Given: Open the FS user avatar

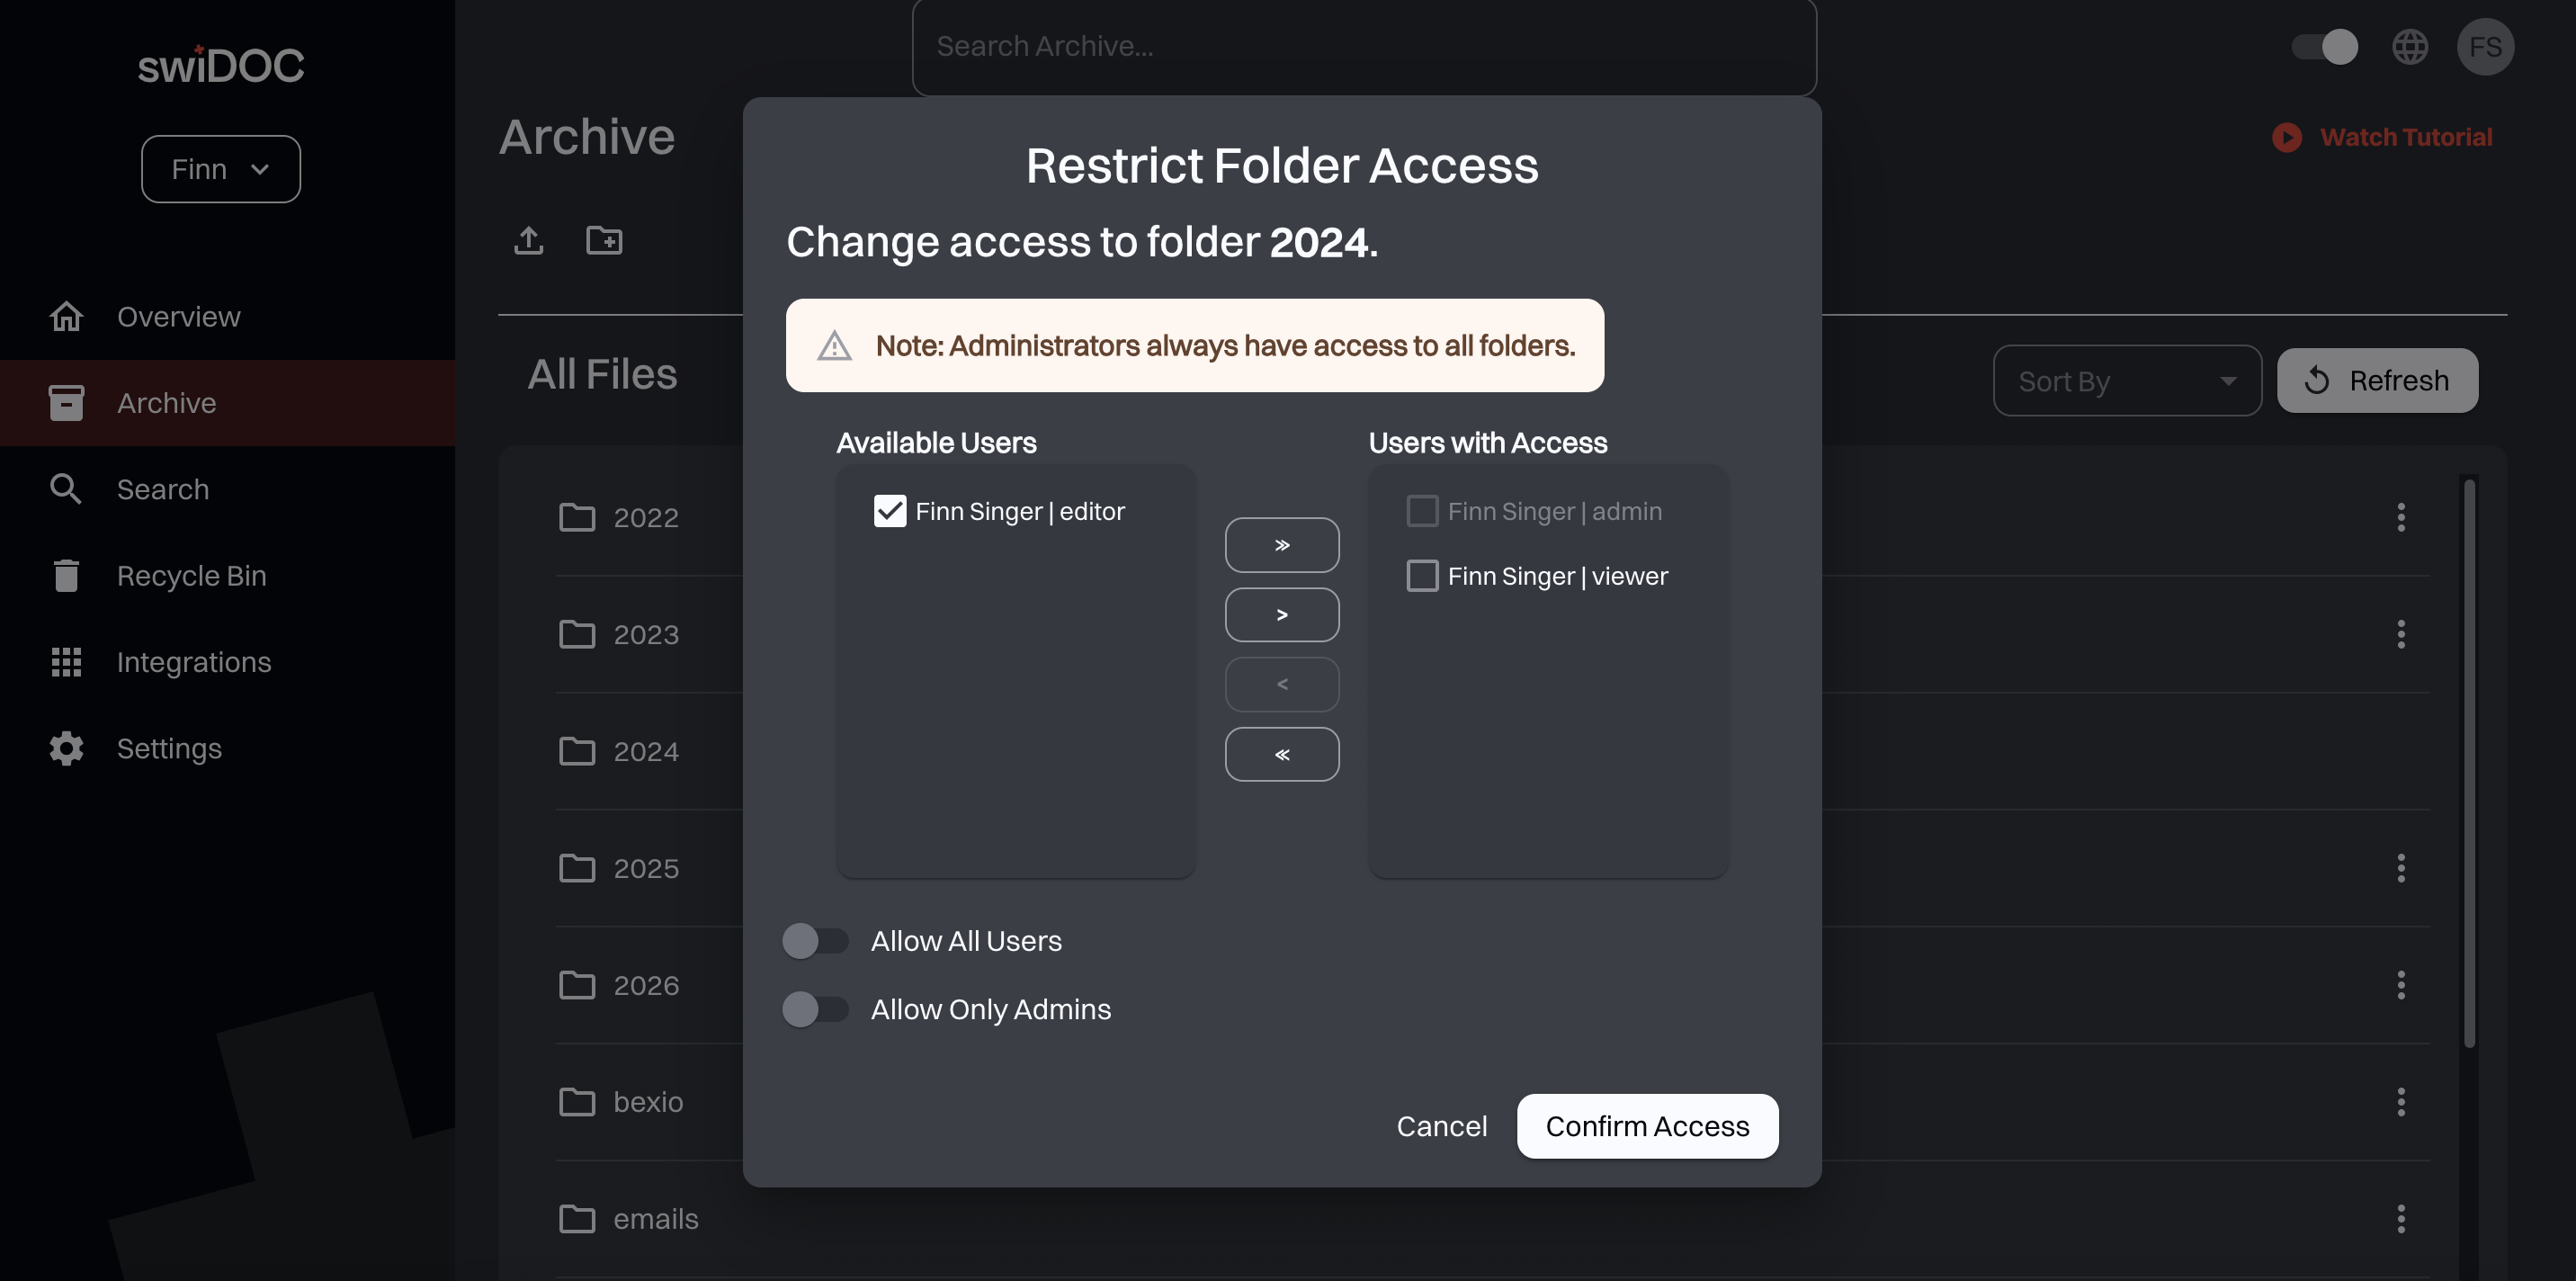Looking at the screenshot, I should (x=2485, y=46).
